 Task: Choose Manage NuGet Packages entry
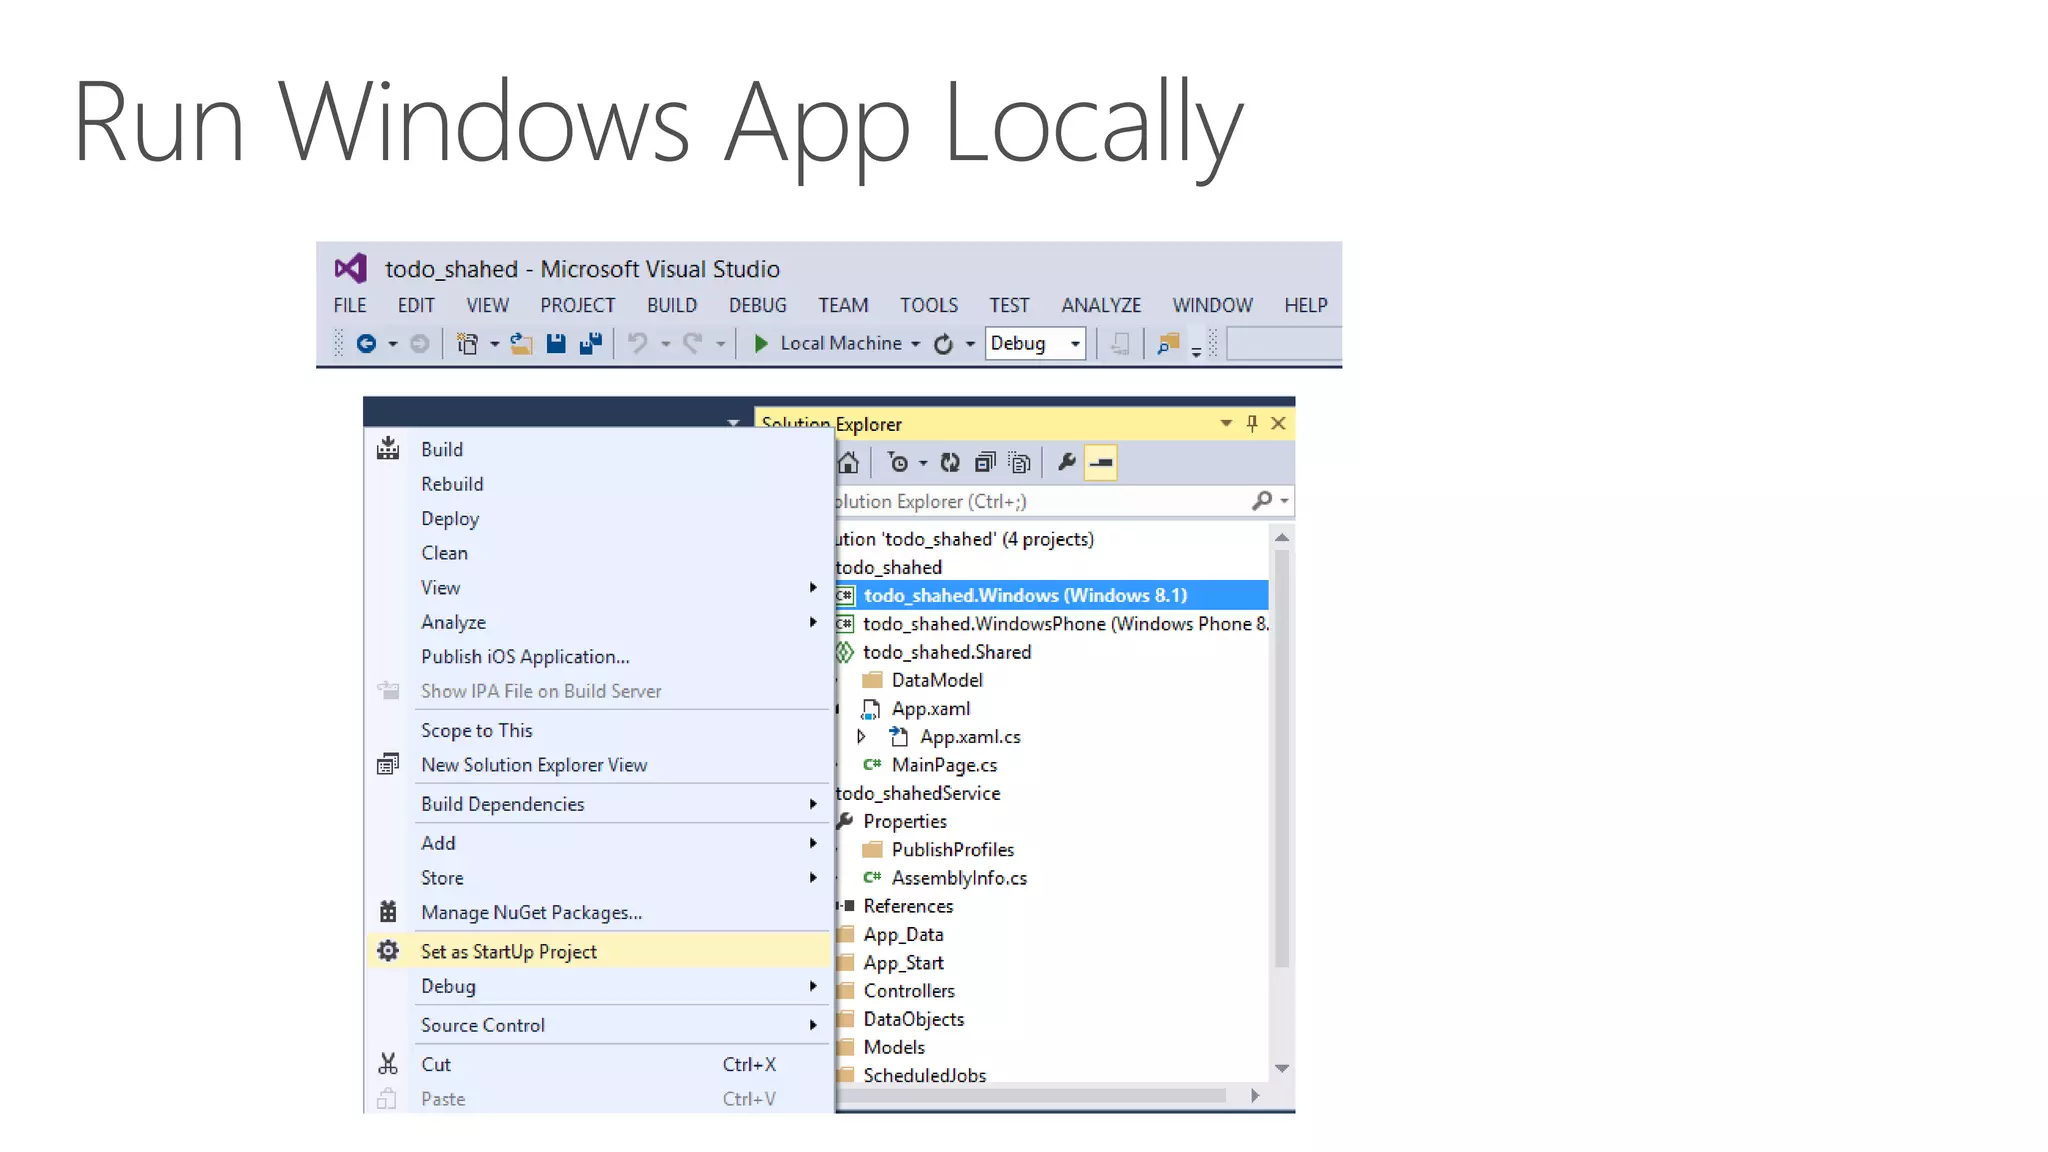[531, 912]
